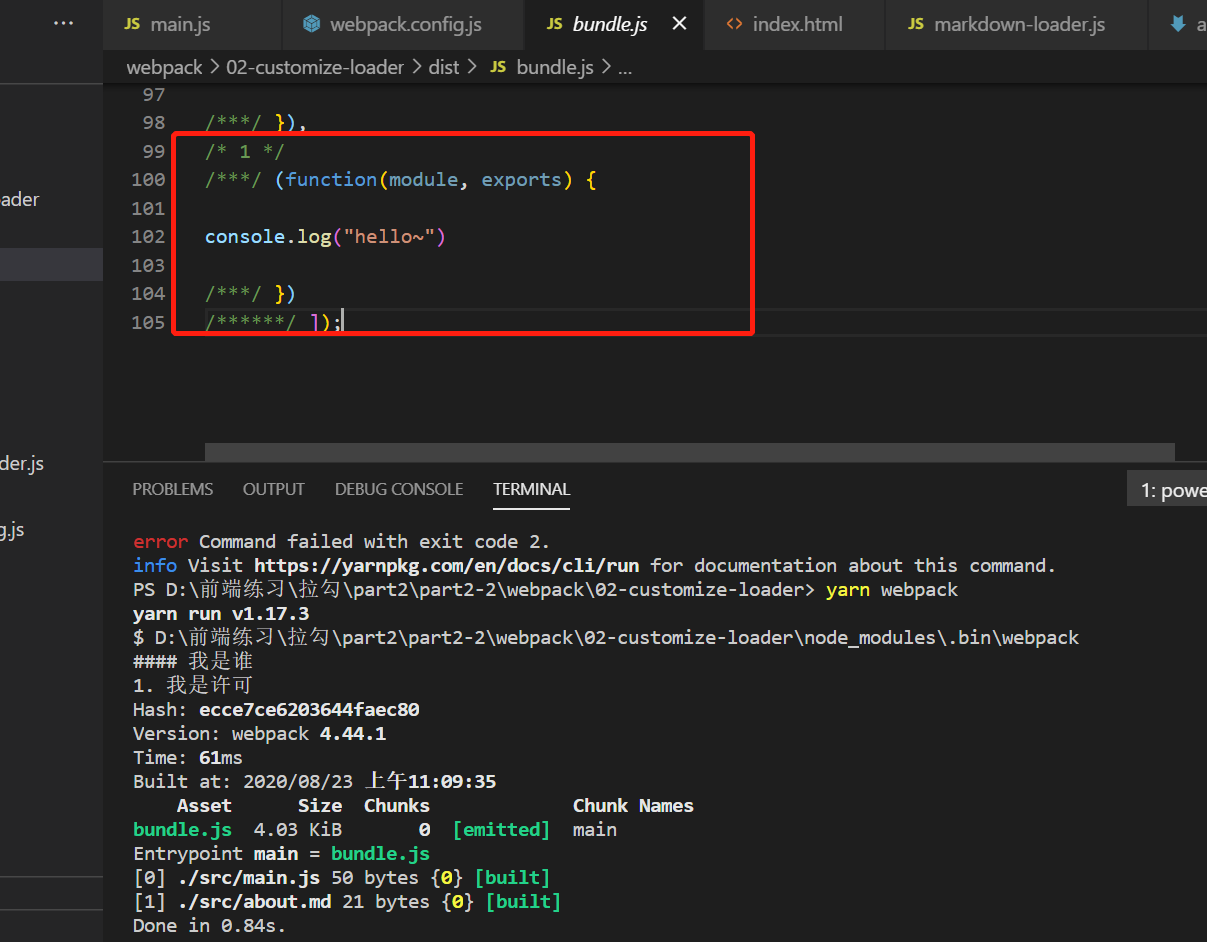Click the webpack breadcrumb segment
This screenshot has width=1207, height=942.
[x=164, y=67]
